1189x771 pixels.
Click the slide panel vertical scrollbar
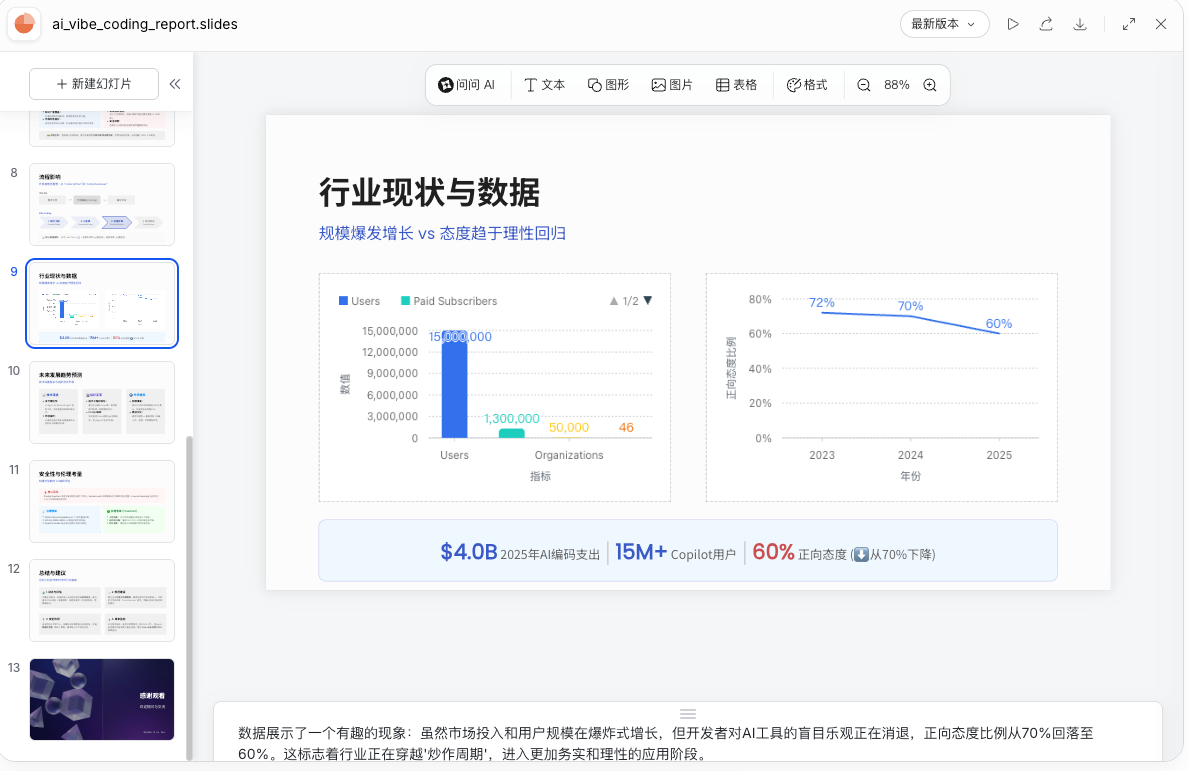(x=189, y=597)
